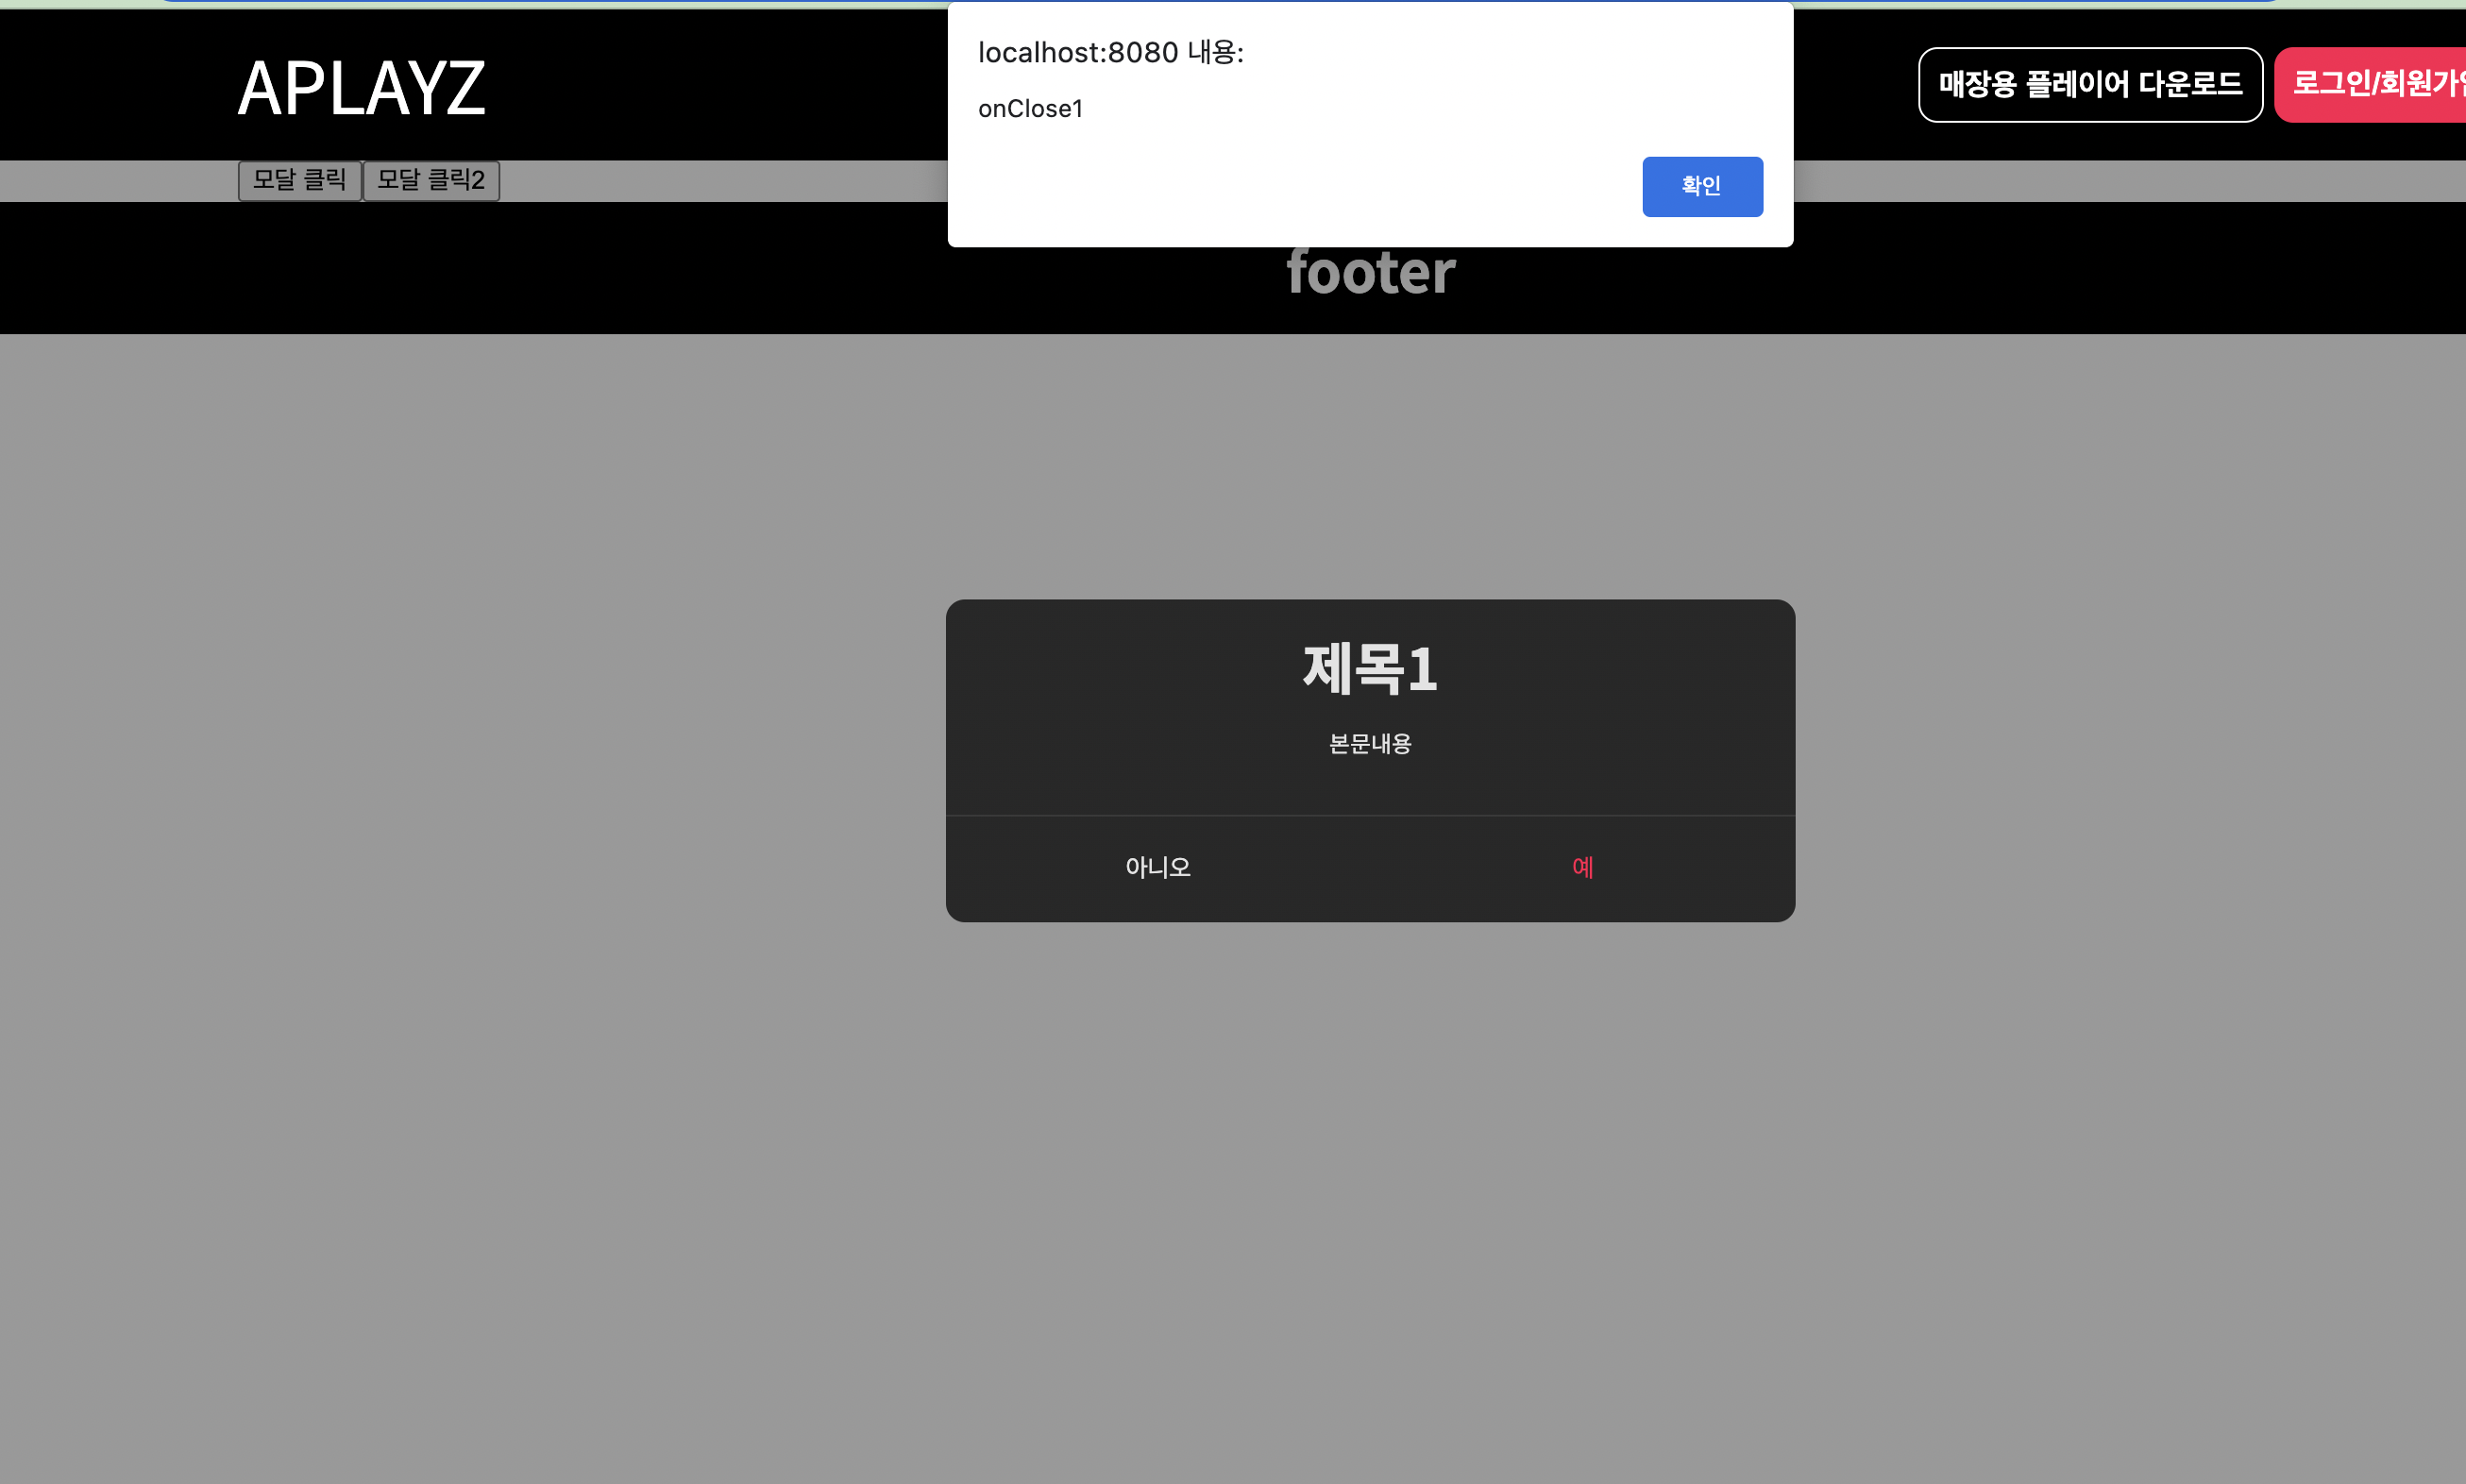Screen dimensions: 2466x1484
Task: Click the 본문내용 modal body text
Action: point(1369,744)
